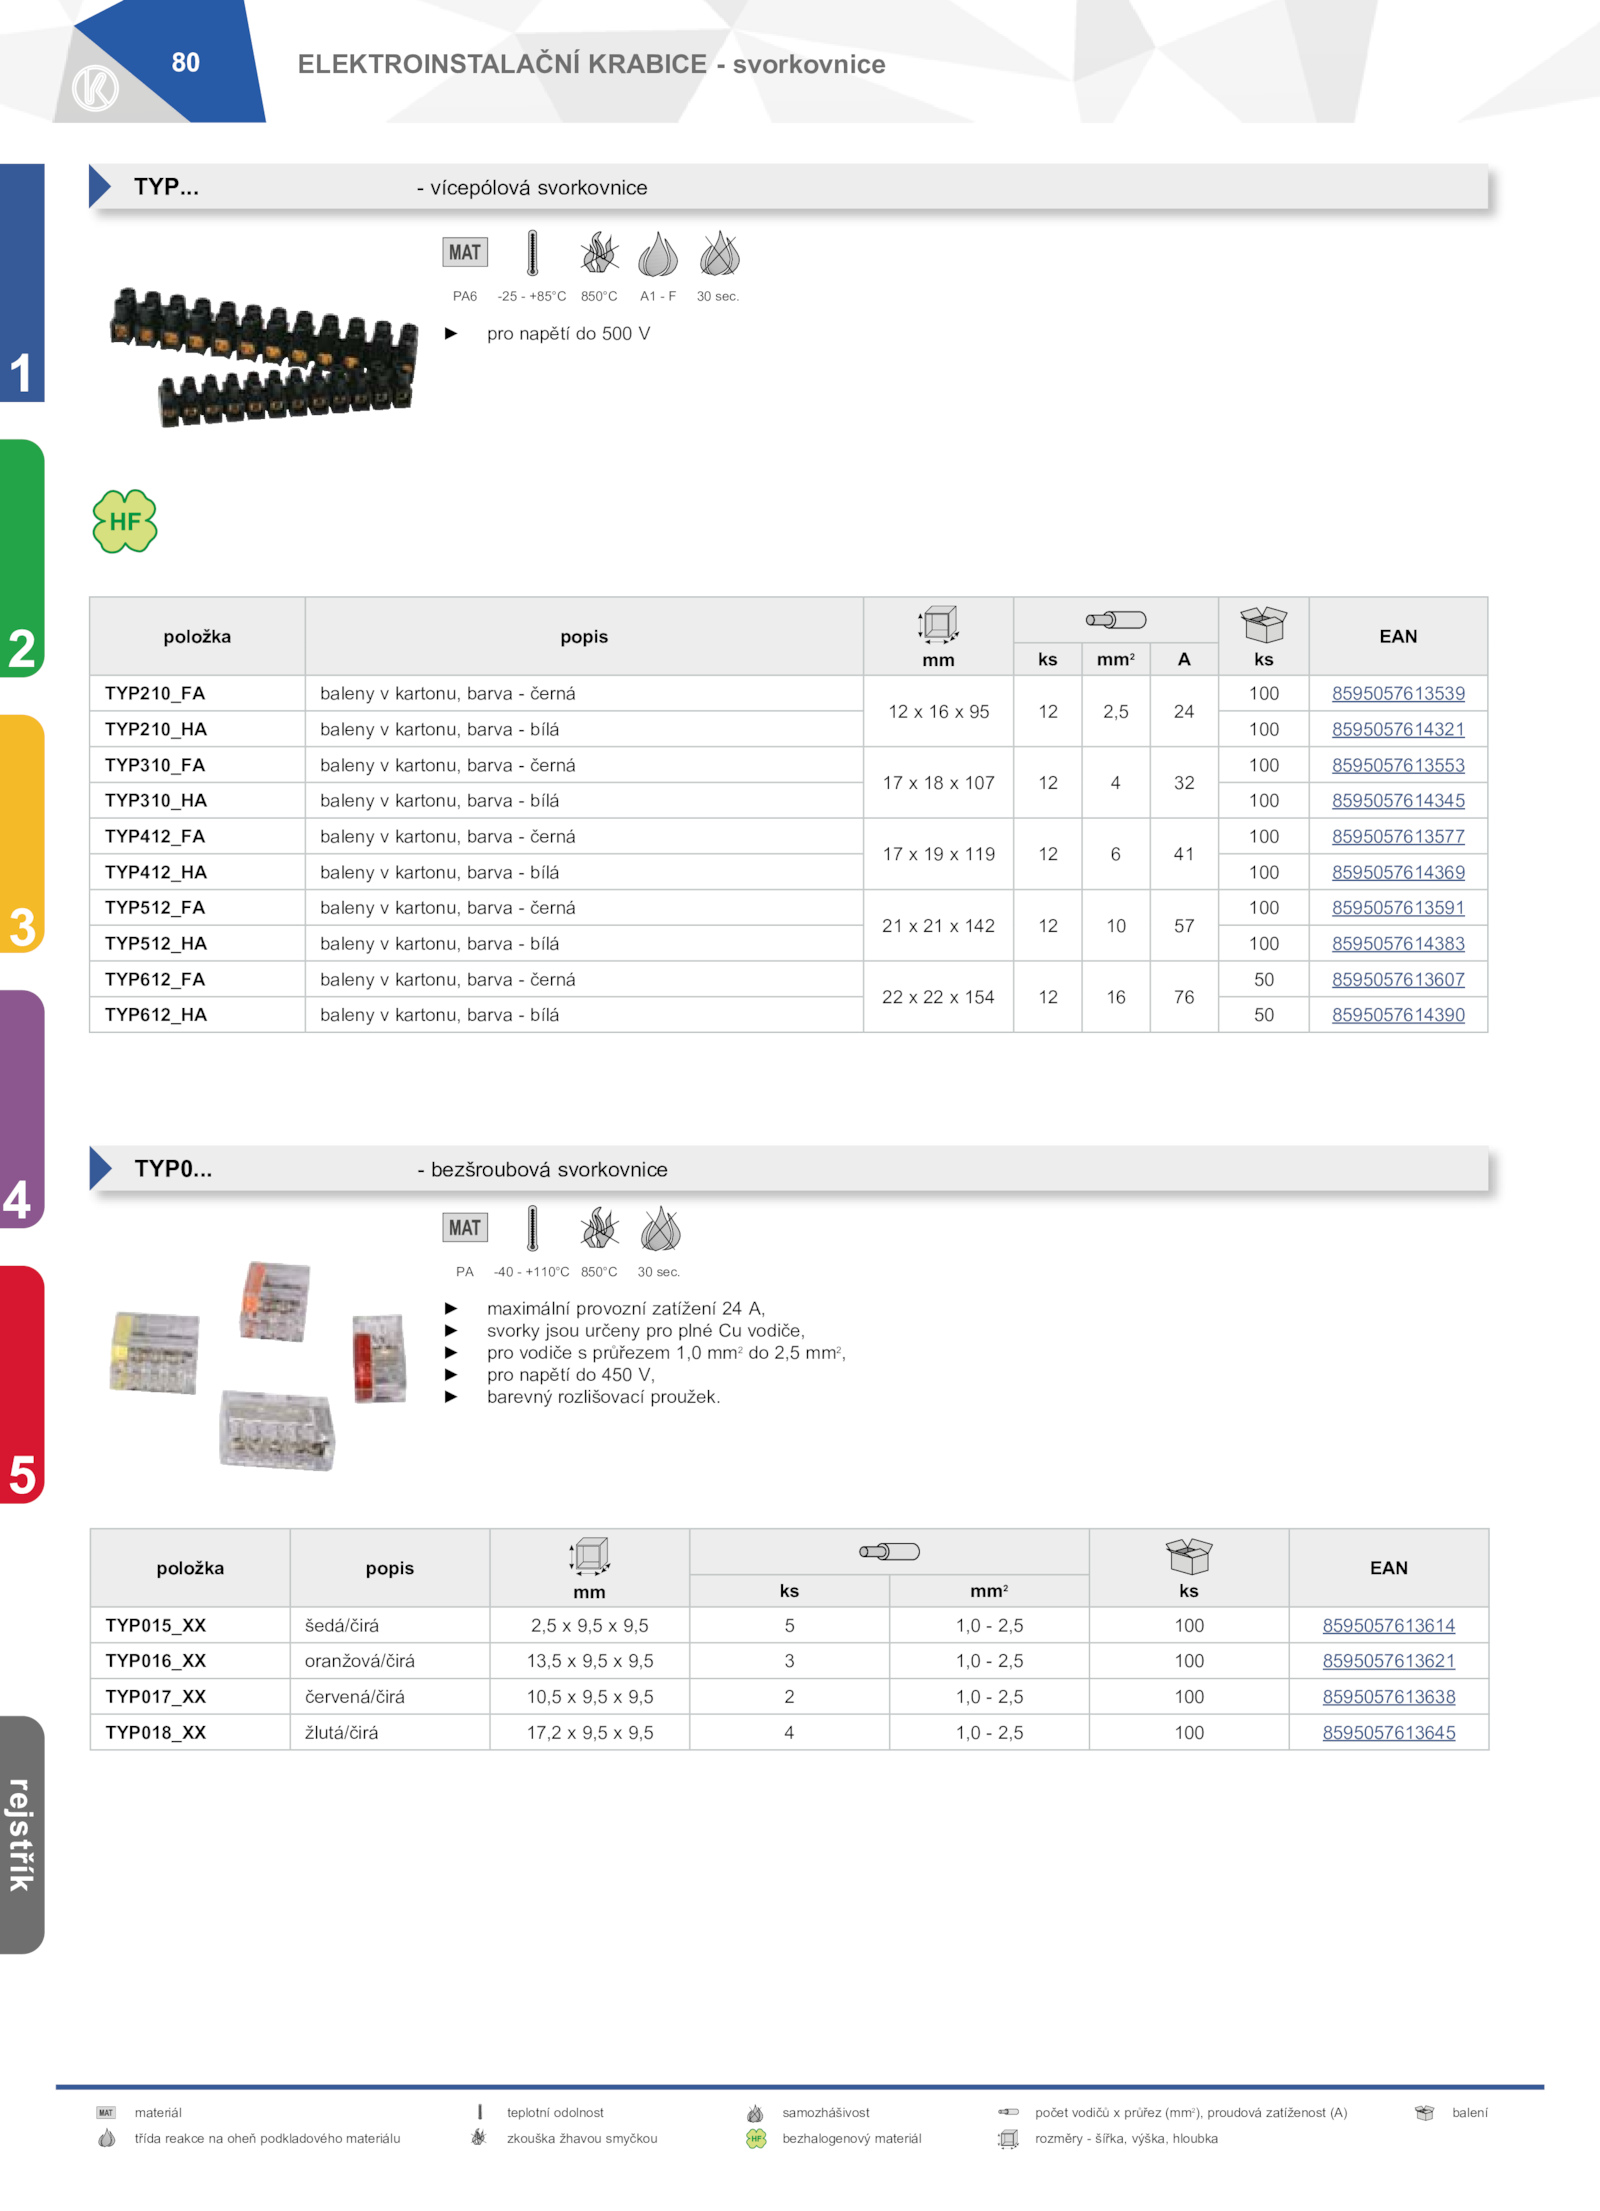Open the gray 'rejstřík' index tab
This screenshot has height=2211, width=1600.
pos(22,1835)
